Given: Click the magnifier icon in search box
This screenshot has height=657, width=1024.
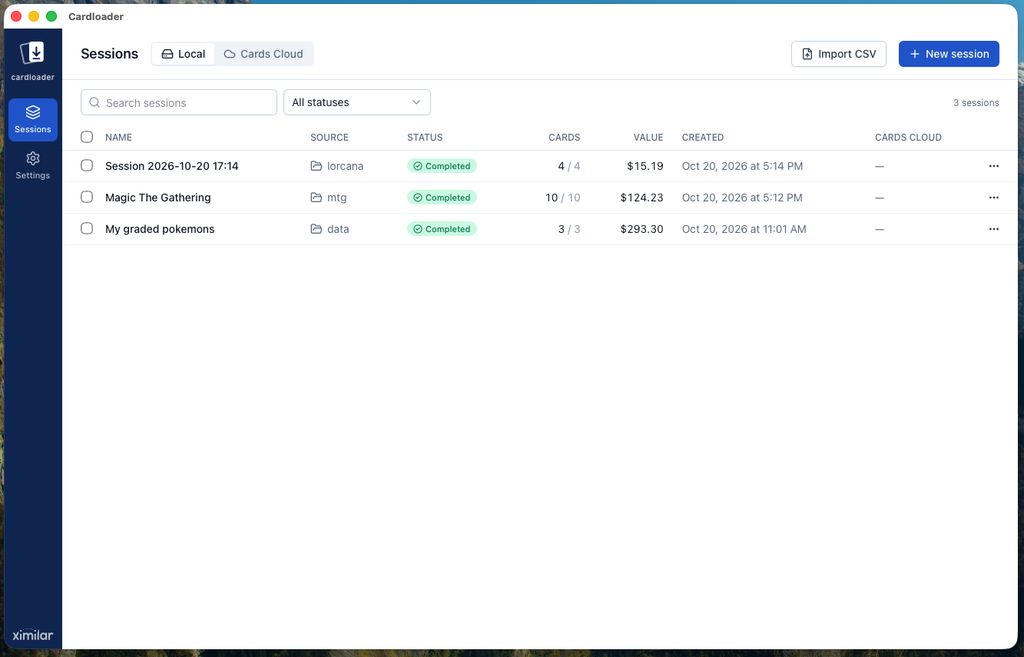Looking at the screenshot, I should point(95,103).
